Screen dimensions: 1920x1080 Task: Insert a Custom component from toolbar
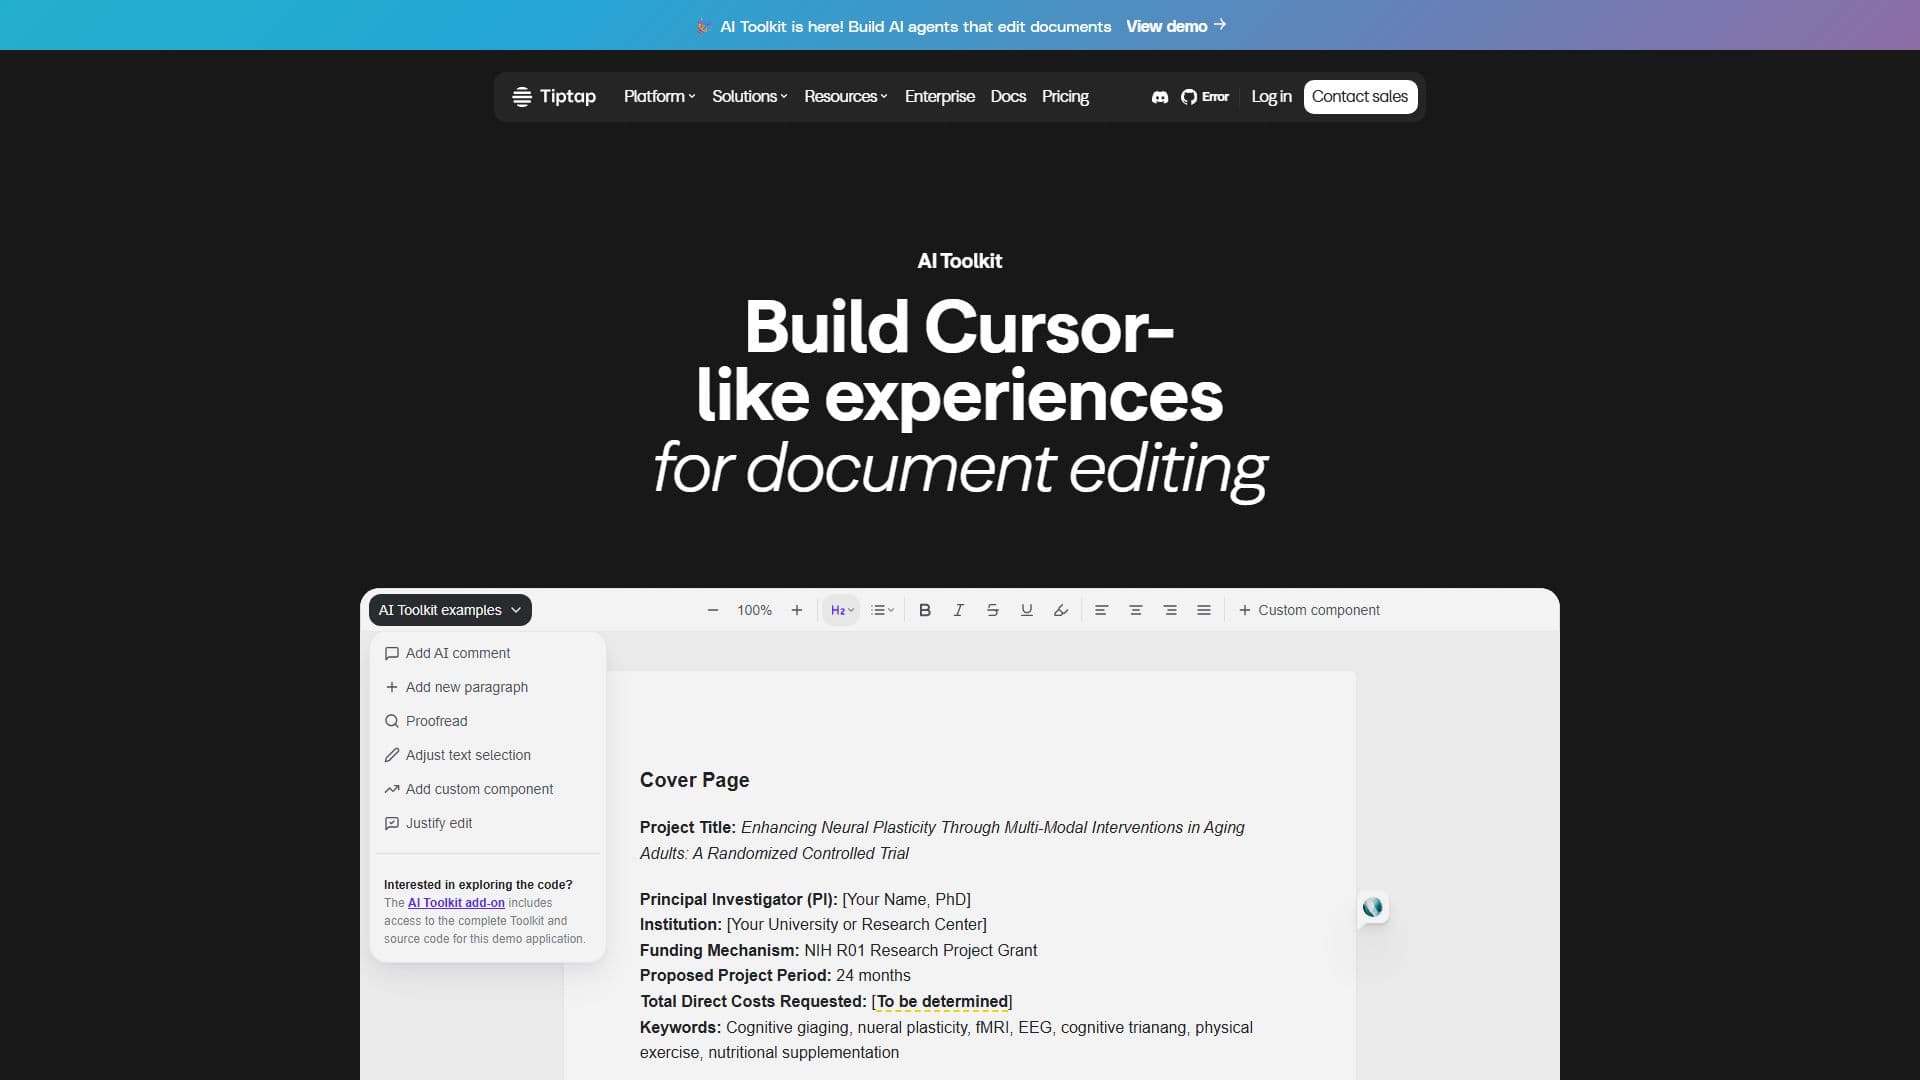tap(1308, 610)
